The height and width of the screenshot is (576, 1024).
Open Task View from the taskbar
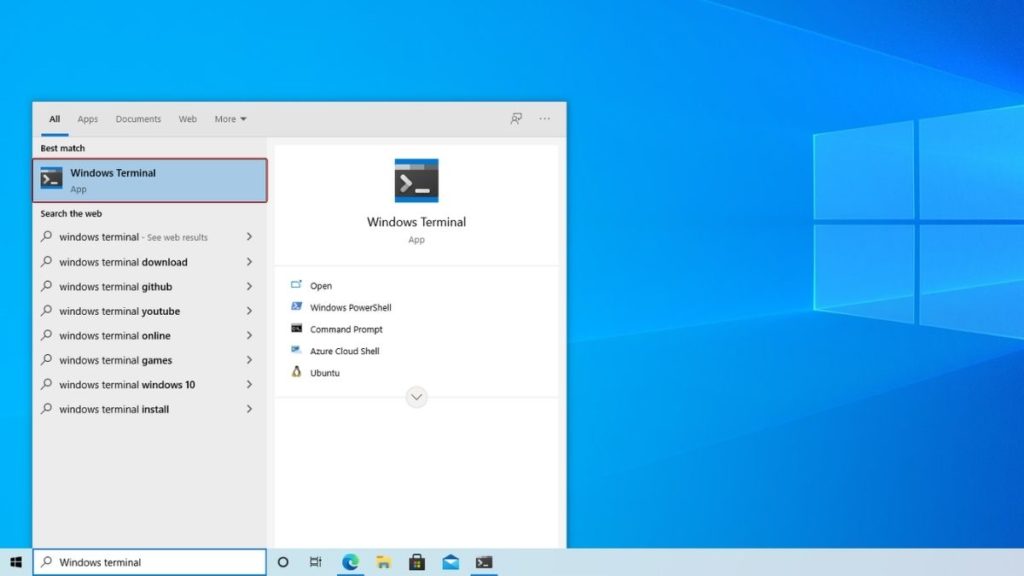(315, 562)
